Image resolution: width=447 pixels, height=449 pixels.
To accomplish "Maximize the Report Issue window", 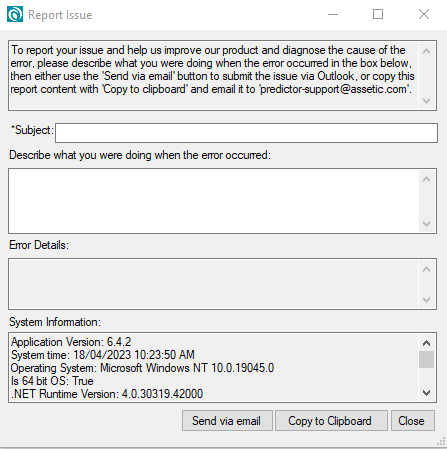I will [x=378, y=14].
